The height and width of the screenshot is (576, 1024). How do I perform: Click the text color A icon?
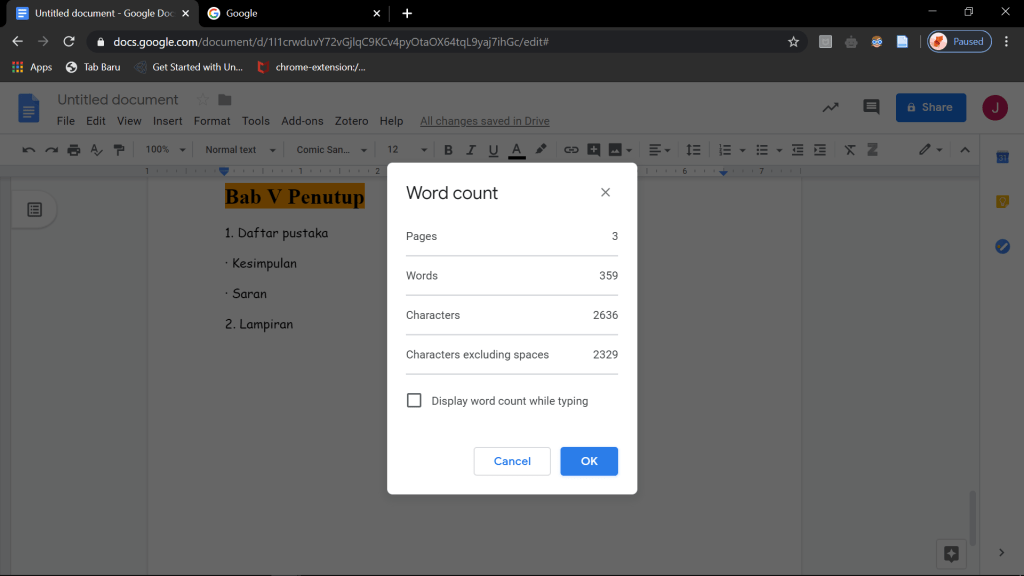click(x=517, y=150)
